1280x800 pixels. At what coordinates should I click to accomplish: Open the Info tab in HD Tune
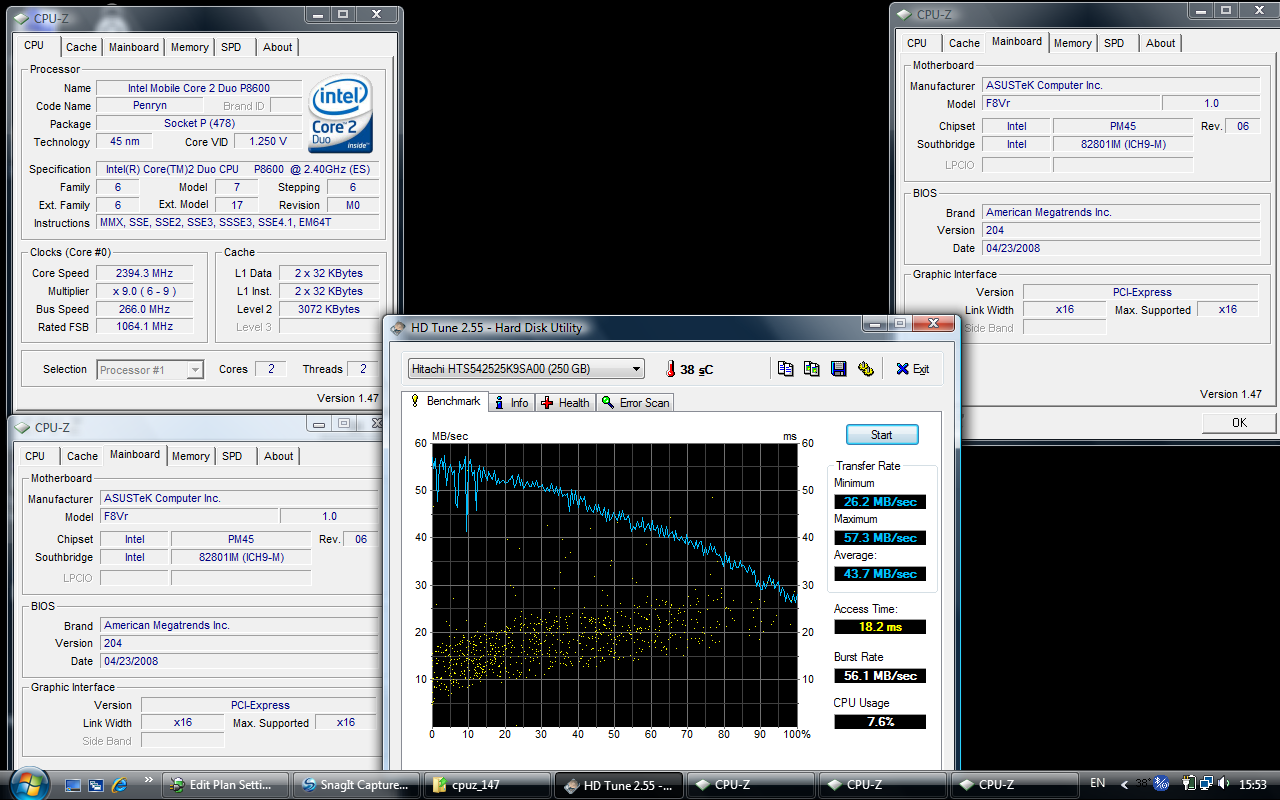[512, 403]
